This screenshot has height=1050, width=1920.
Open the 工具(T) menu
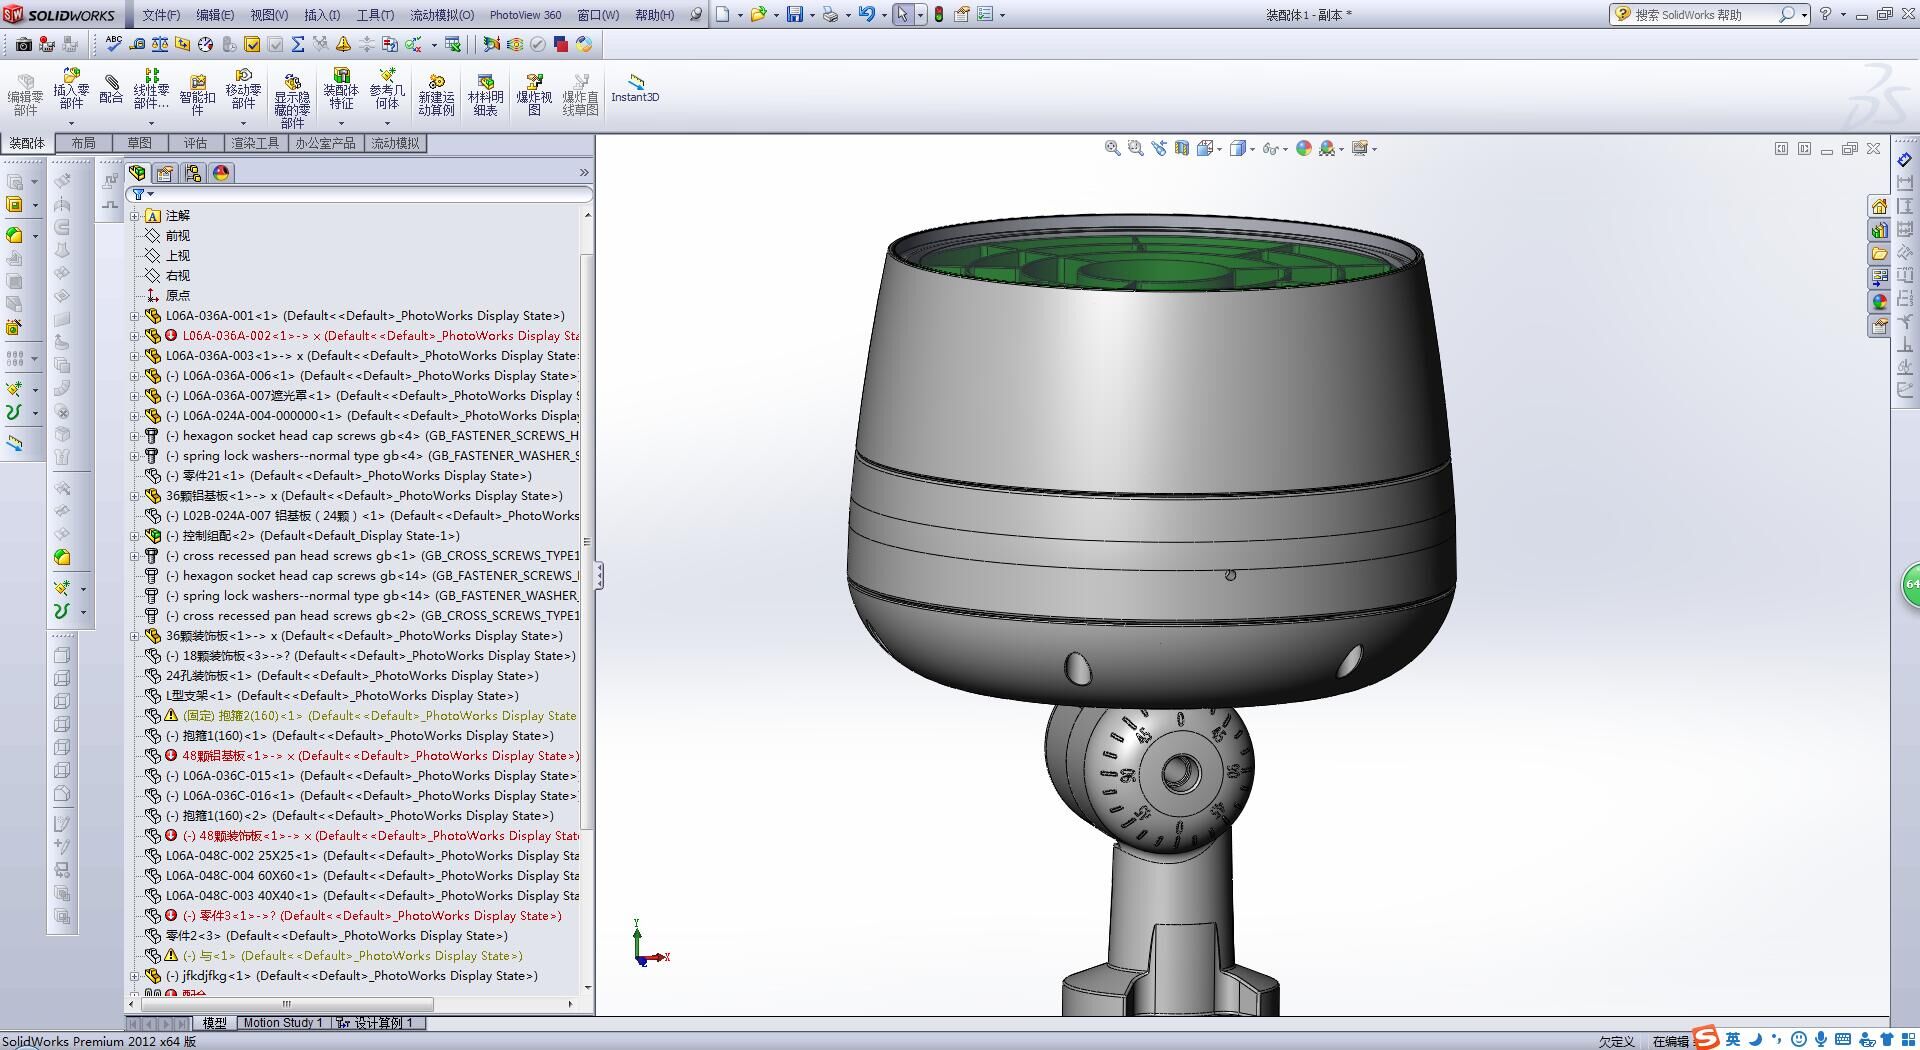375,15
